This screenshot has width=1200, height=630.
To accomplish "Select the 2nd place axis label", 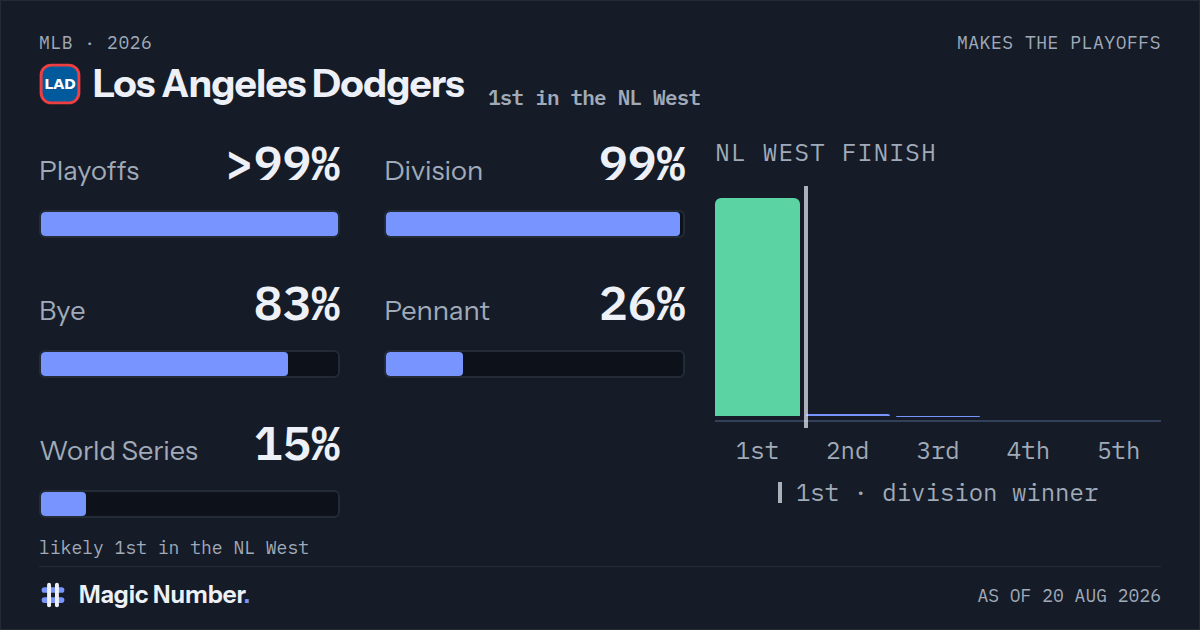I will click(x=847, y=451).
